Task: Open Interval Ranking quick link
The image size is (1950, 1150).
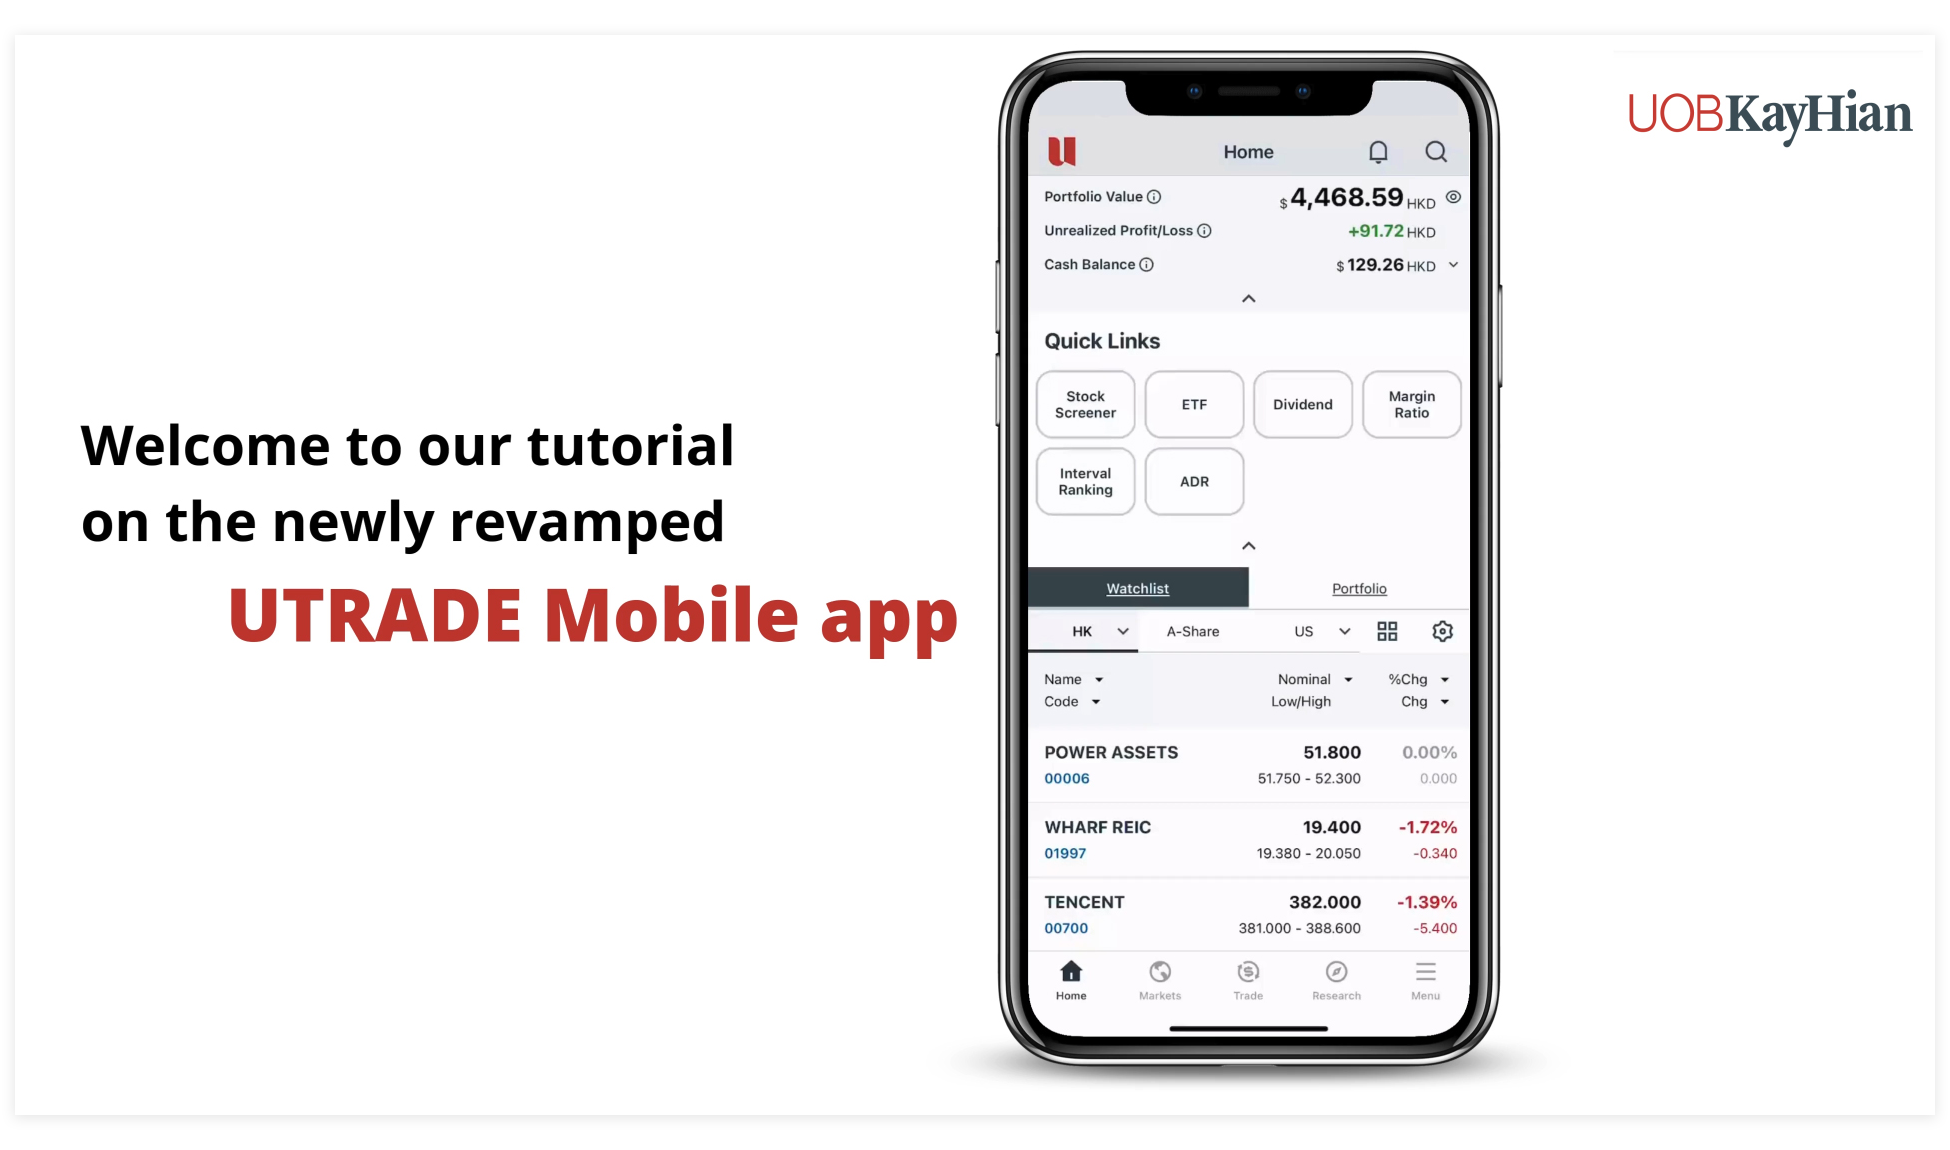Action: [1085, 481]
